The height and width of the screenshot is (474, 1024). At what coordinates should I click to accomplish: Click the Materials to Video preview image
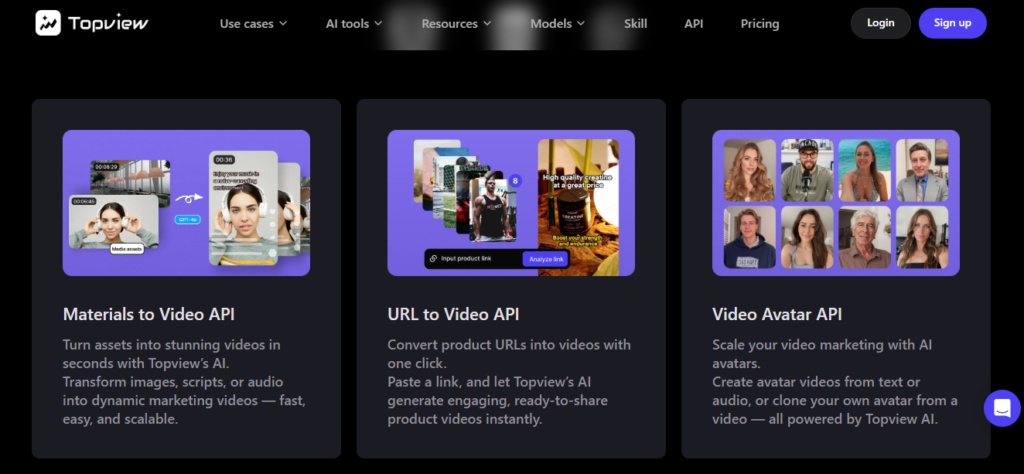(x=186, y=202)
